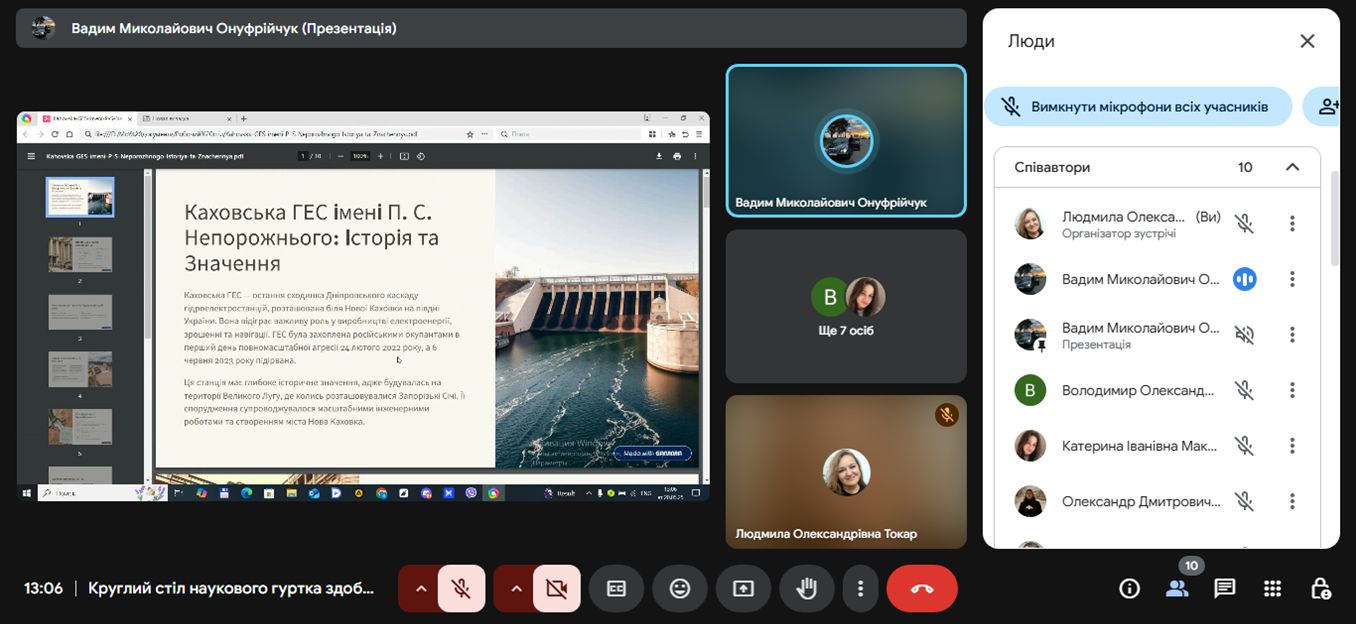Open more options for Володимир Олександрович
Screen dimensions: 1356x624
click(x=1292, y=390)
